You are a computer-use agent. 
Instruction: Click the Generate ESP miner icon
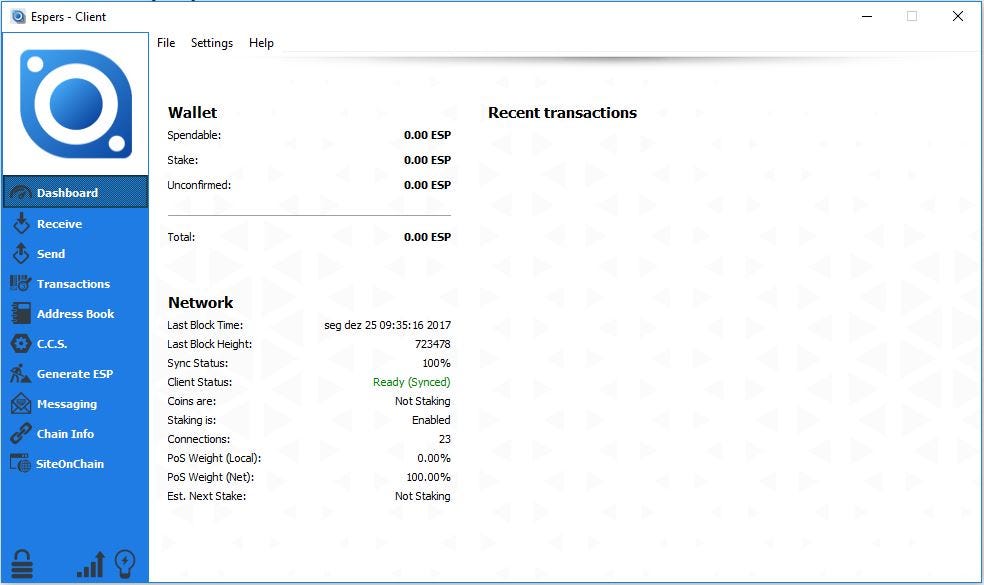[20, 373]
